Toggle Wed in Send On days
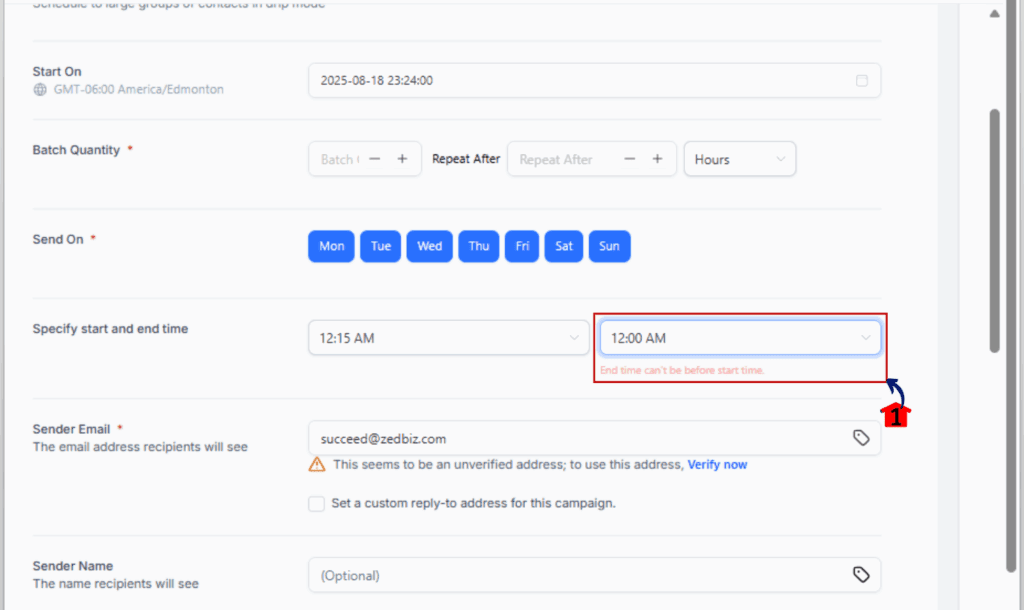This screenshot has height=610, width=1024. [430, 246]
